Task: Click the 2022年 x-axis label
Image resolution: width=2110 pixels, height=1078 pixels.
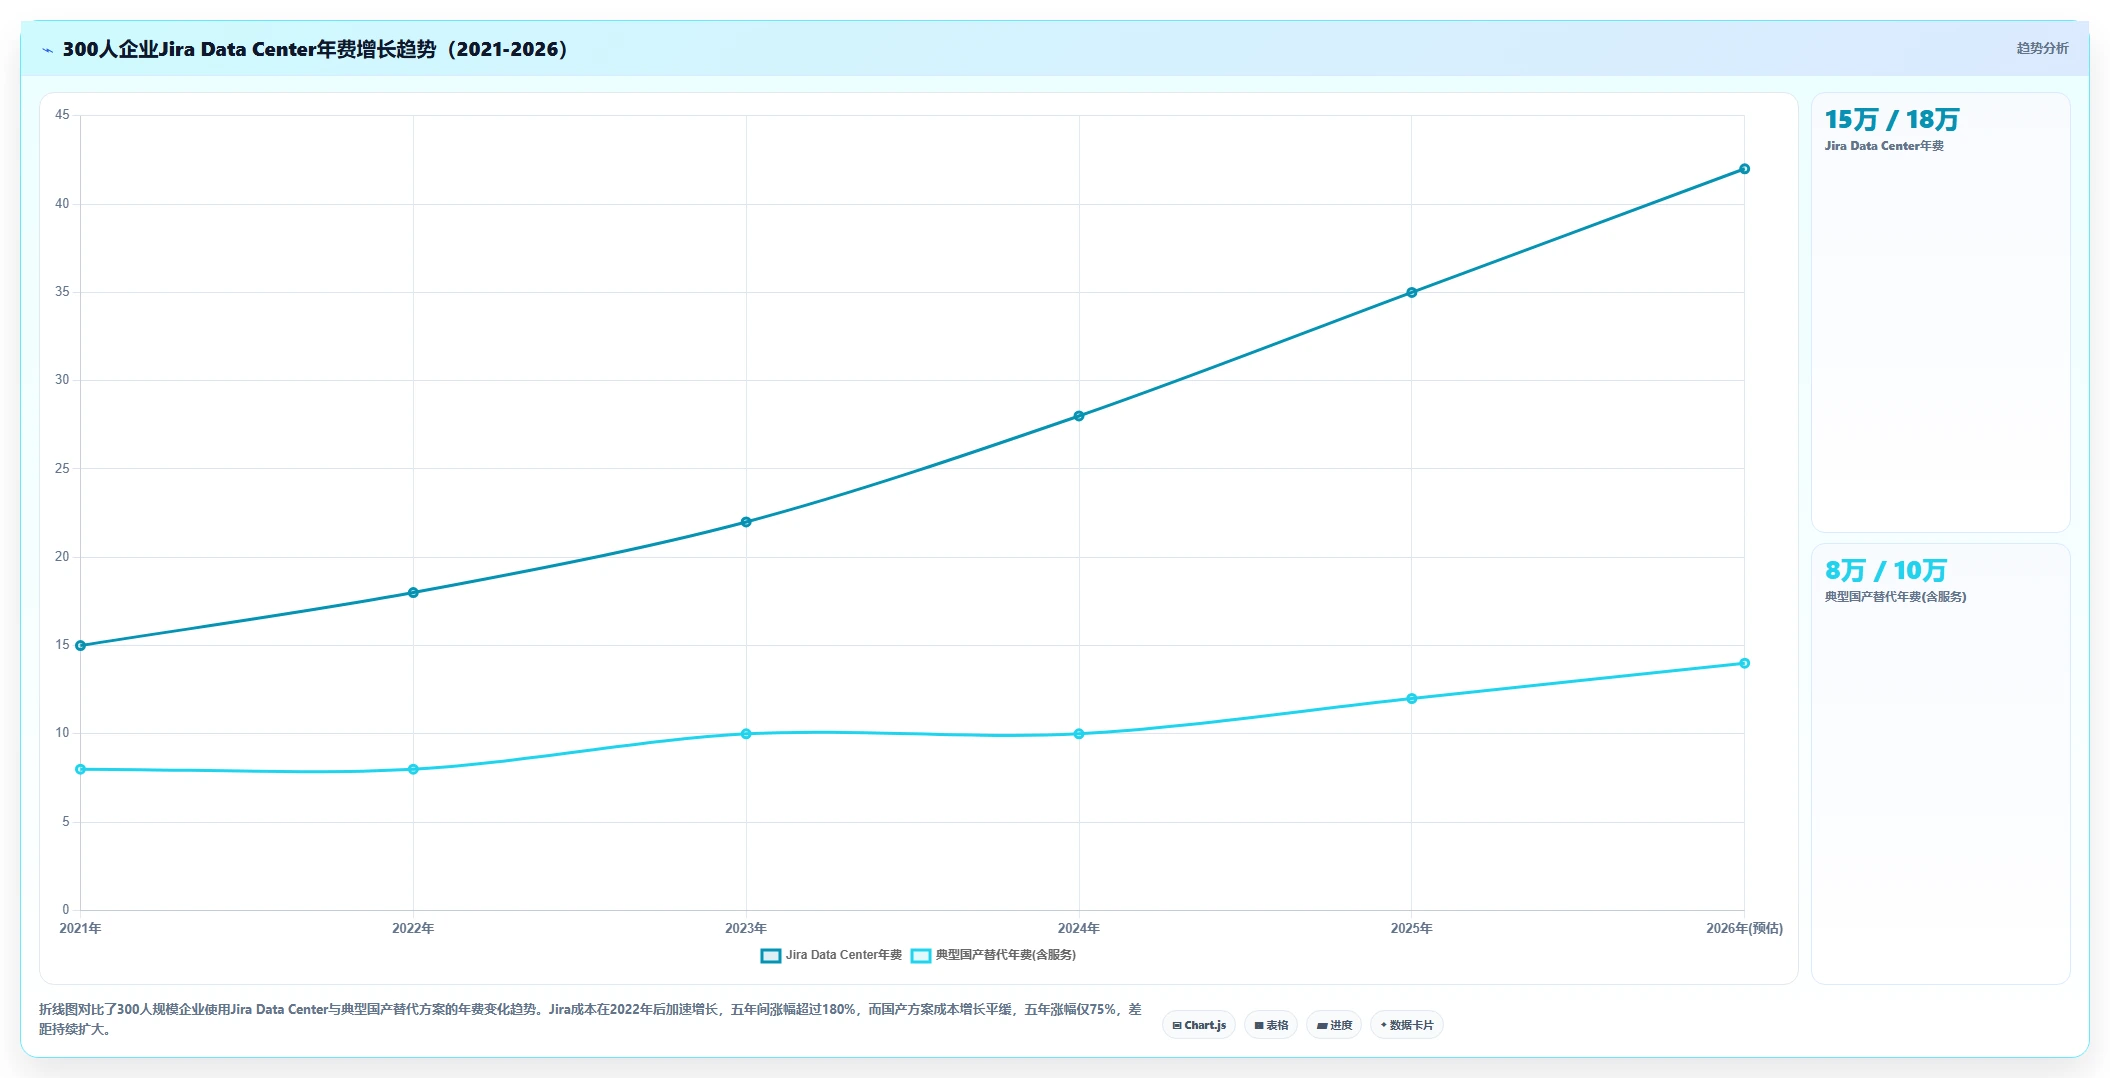Action: tap(413, 929)
